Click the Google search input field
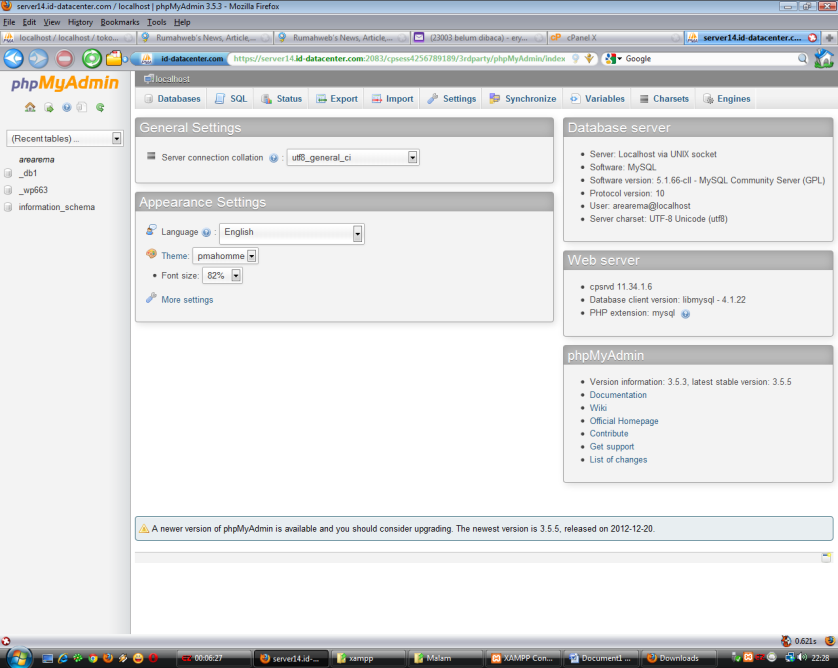This screenshot has width=838, height=668. (711, 58)
